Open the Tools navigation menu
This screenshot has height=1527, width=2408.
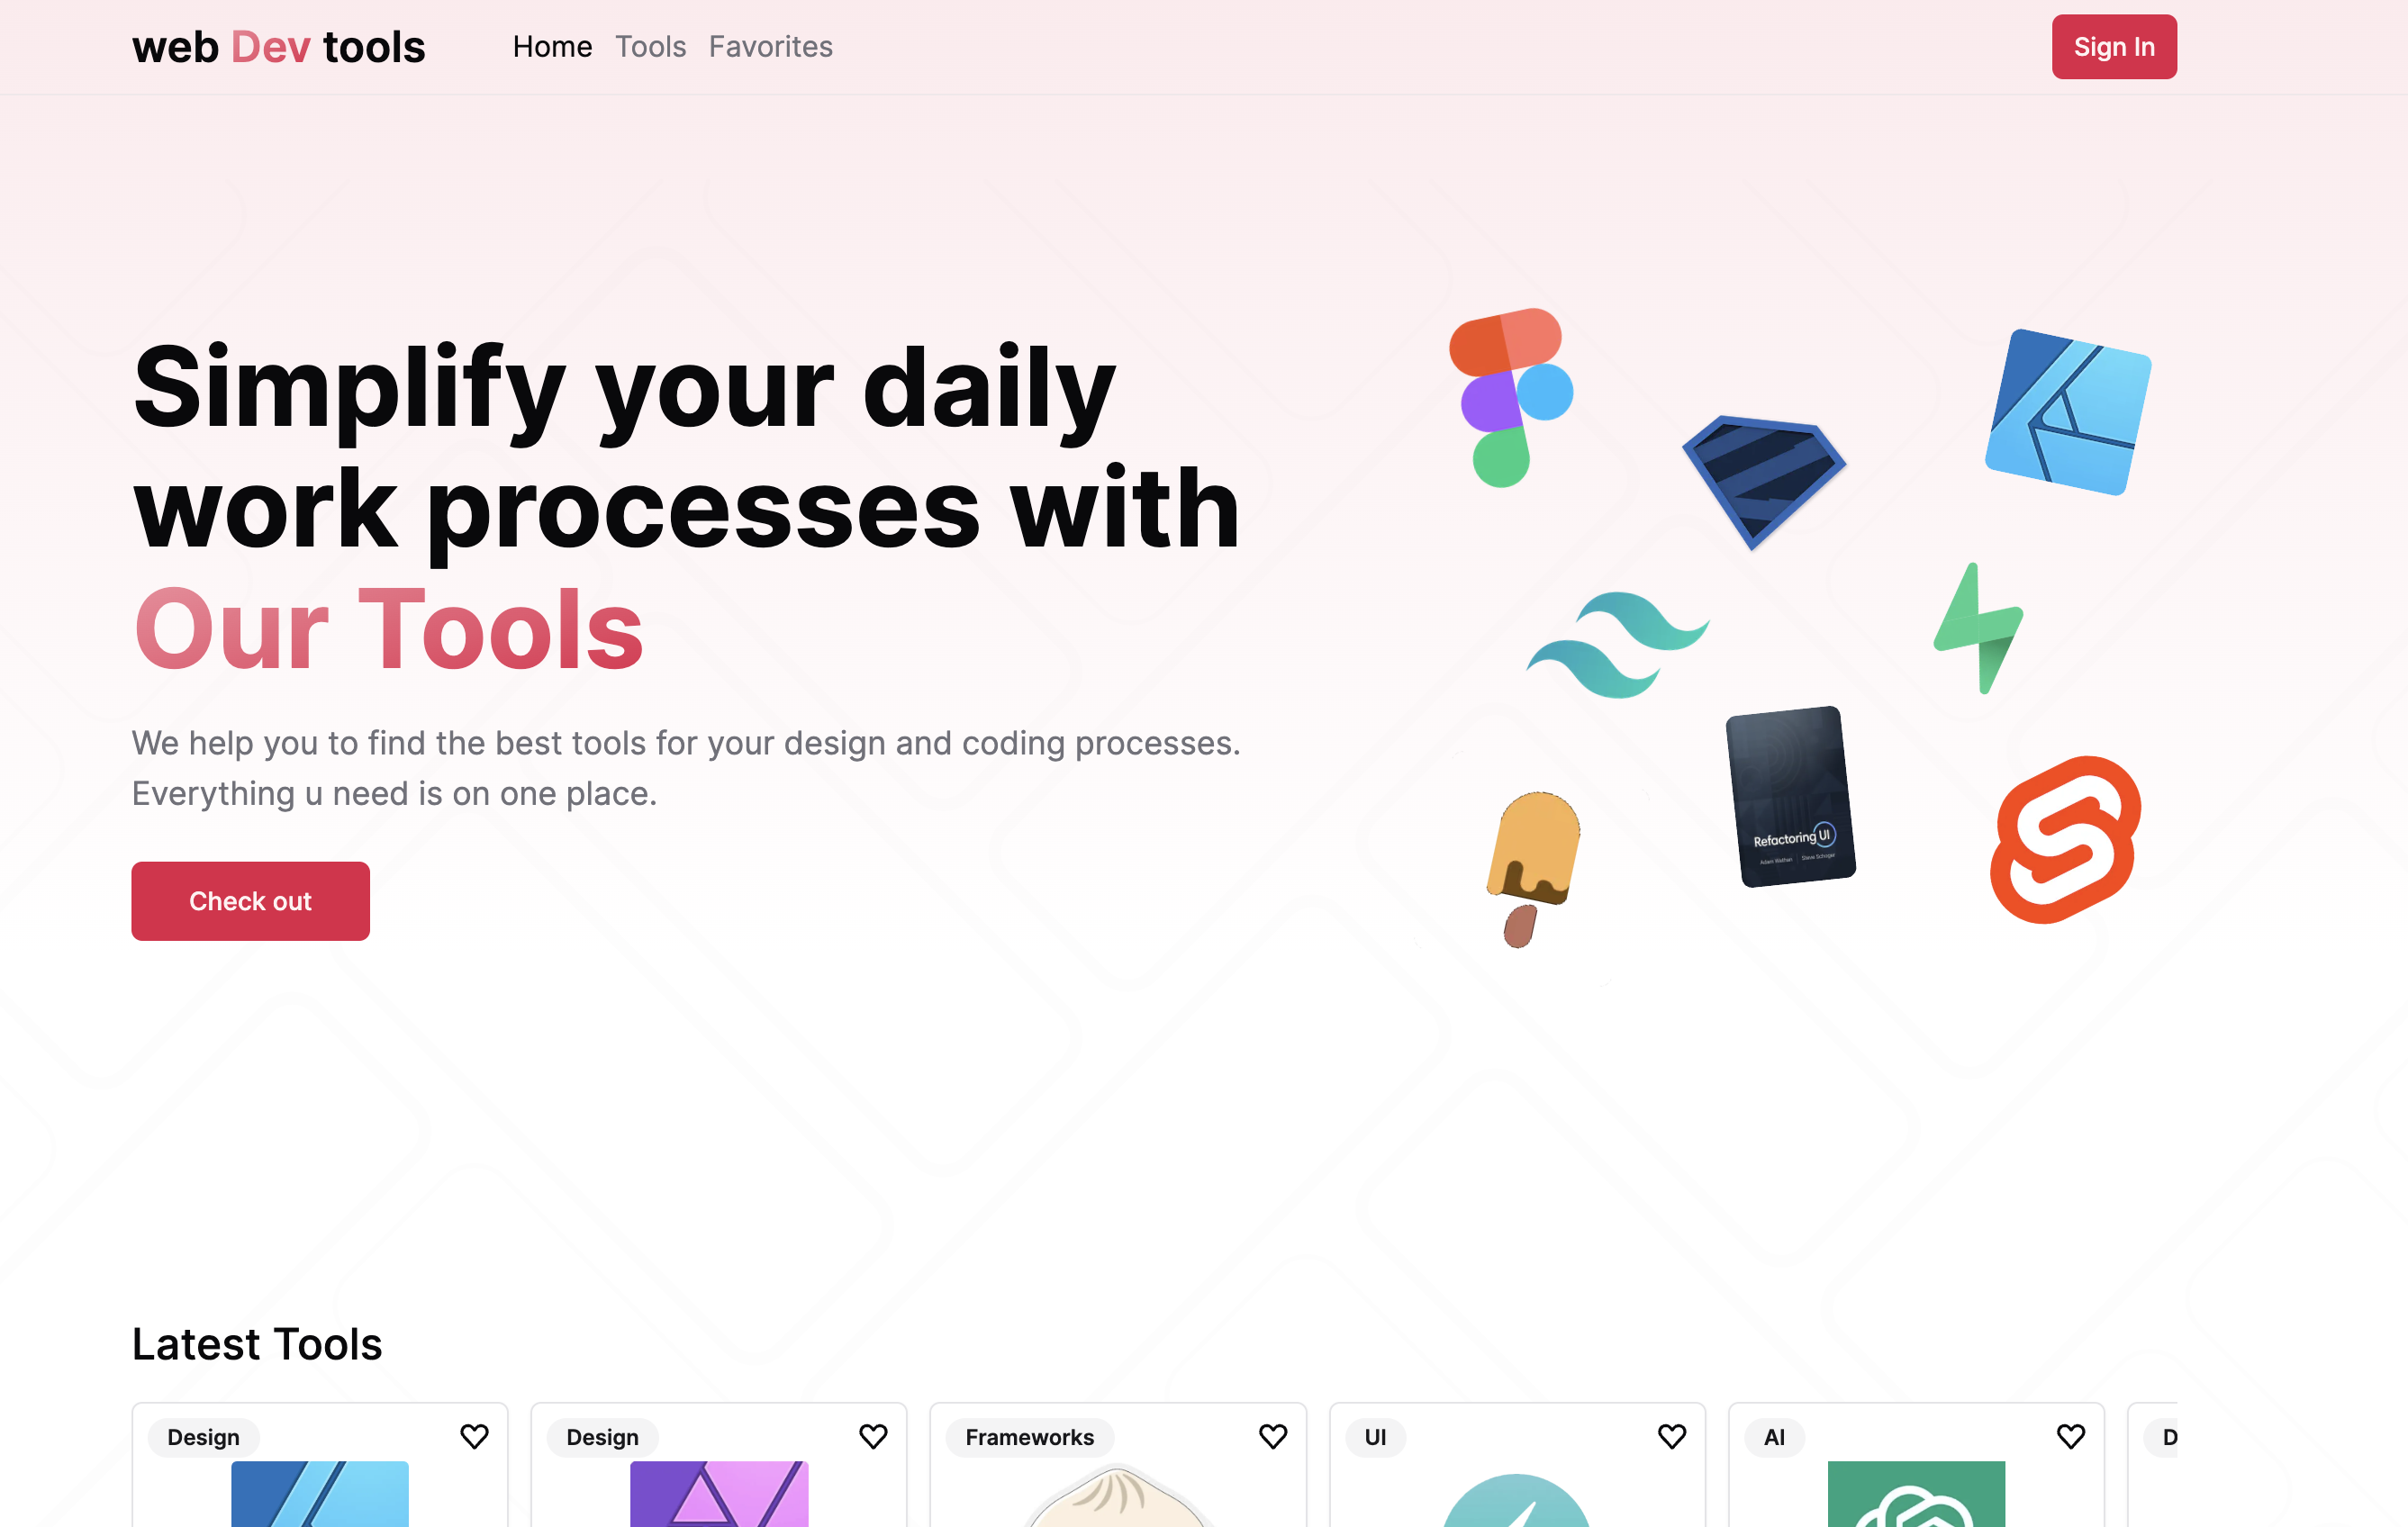coord(649,46)
